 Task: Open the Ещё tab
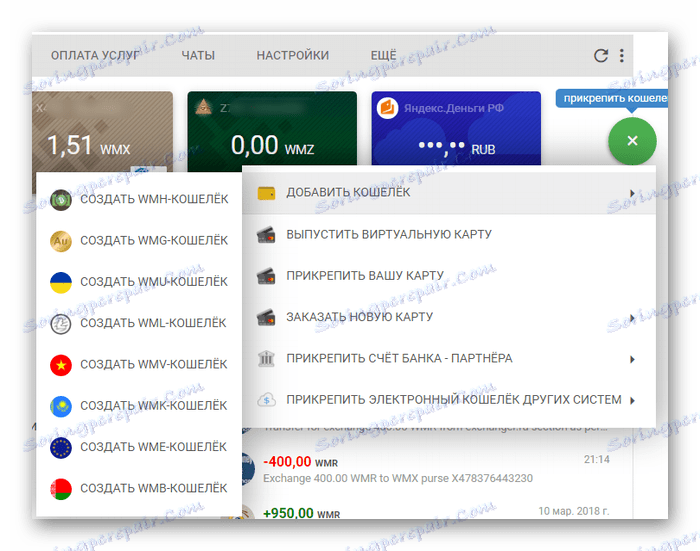[x=383, y=55]
